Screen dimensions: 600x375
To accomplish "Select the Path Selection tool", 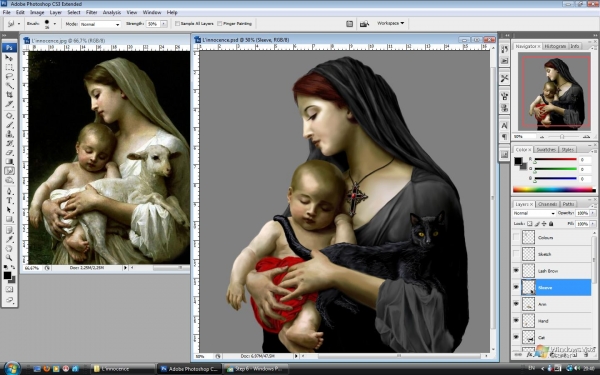I will (9, 210).
